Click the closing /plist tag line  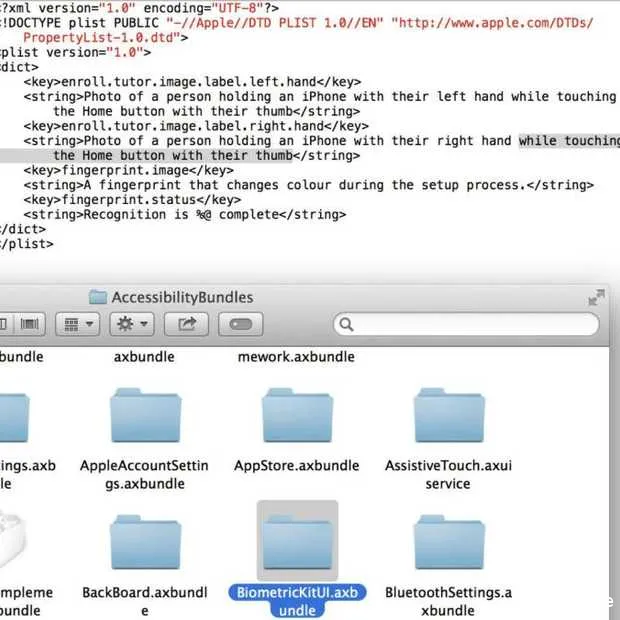(26, 244)
